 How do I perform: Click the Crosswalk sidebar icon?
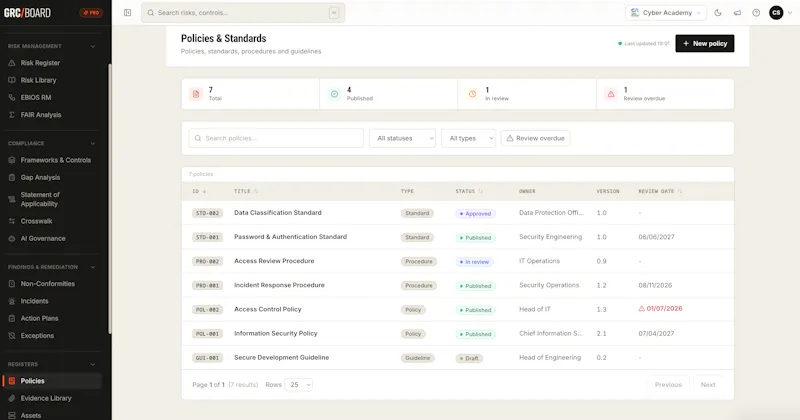(12, 221)
